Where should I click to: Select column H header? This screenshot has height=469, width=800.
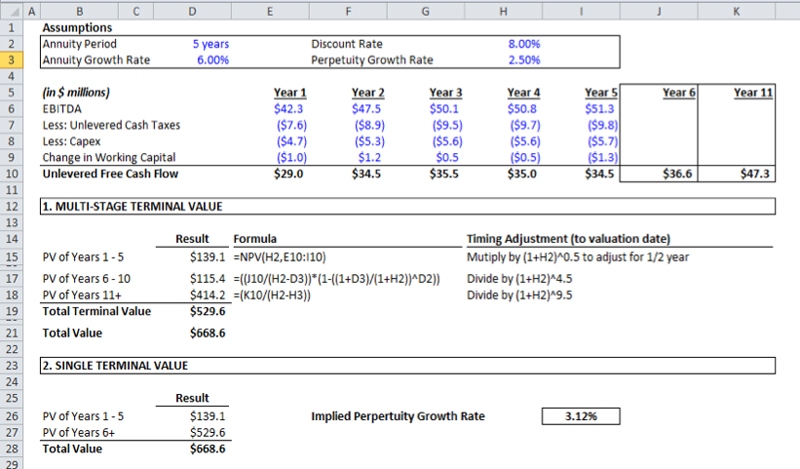click(x=502, y=10)
